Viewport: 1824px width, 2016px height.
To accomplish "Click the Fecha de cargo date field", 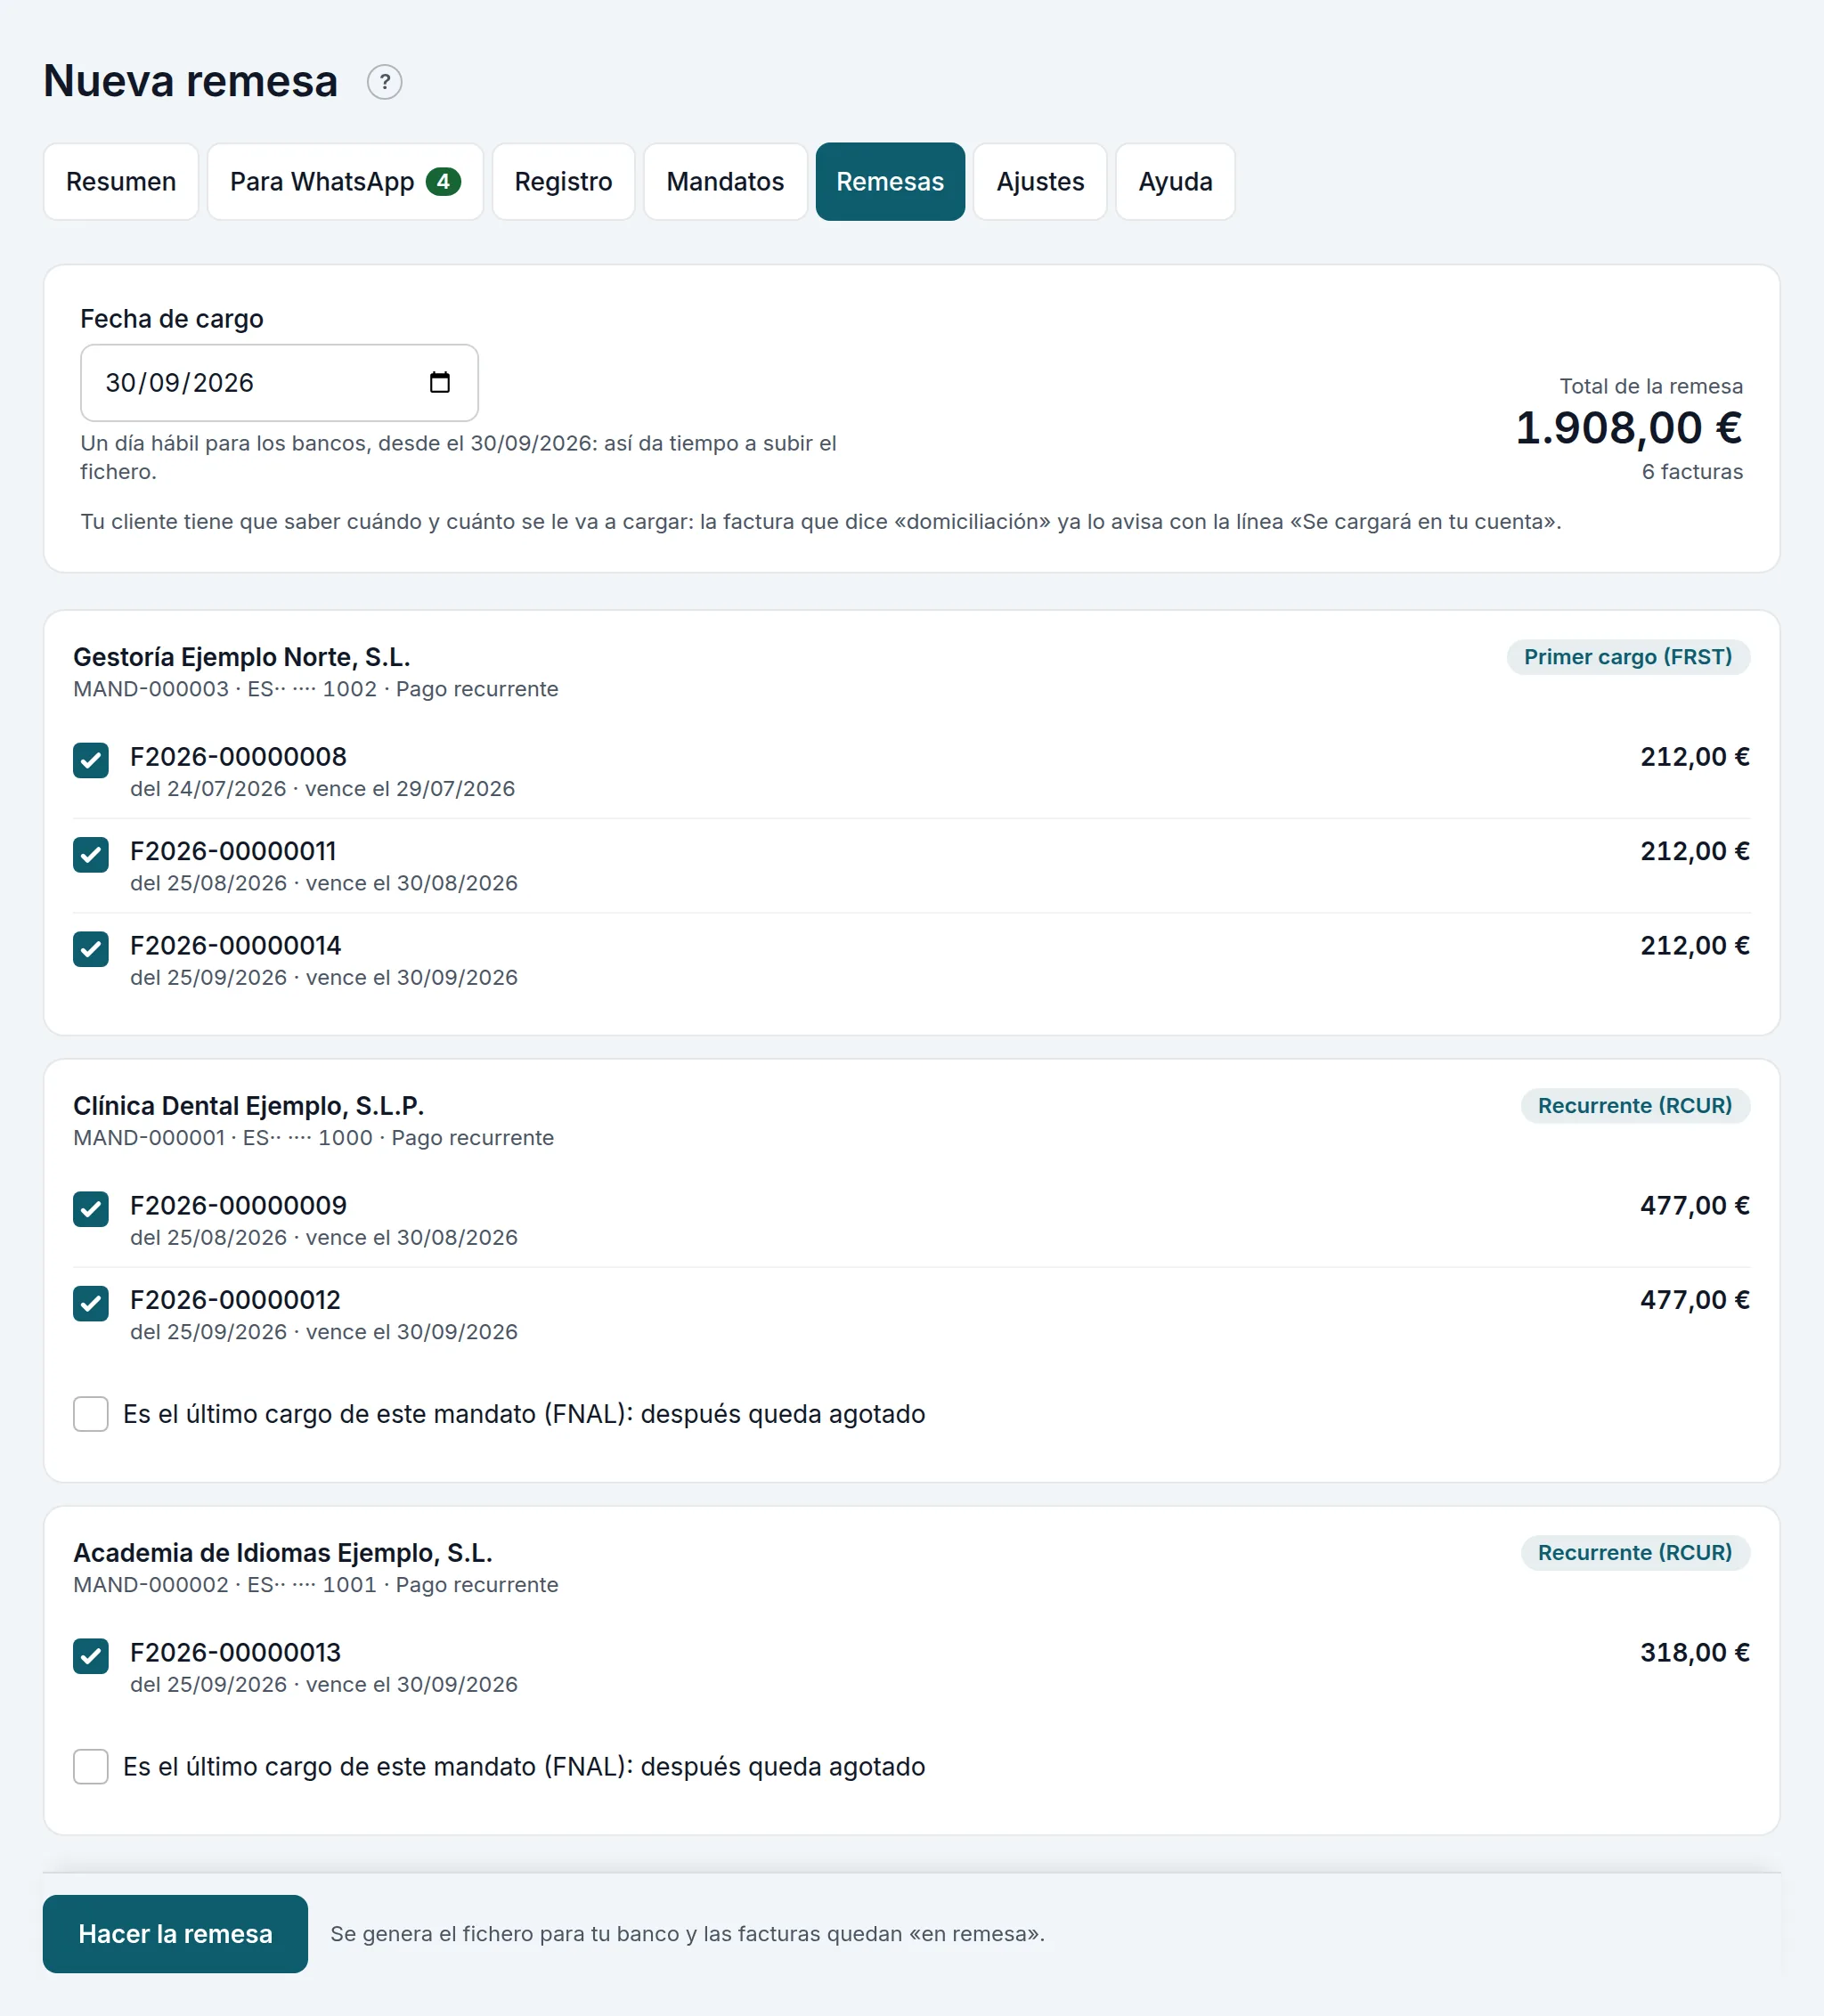I will pyautogui.click(x=279, y=383).
